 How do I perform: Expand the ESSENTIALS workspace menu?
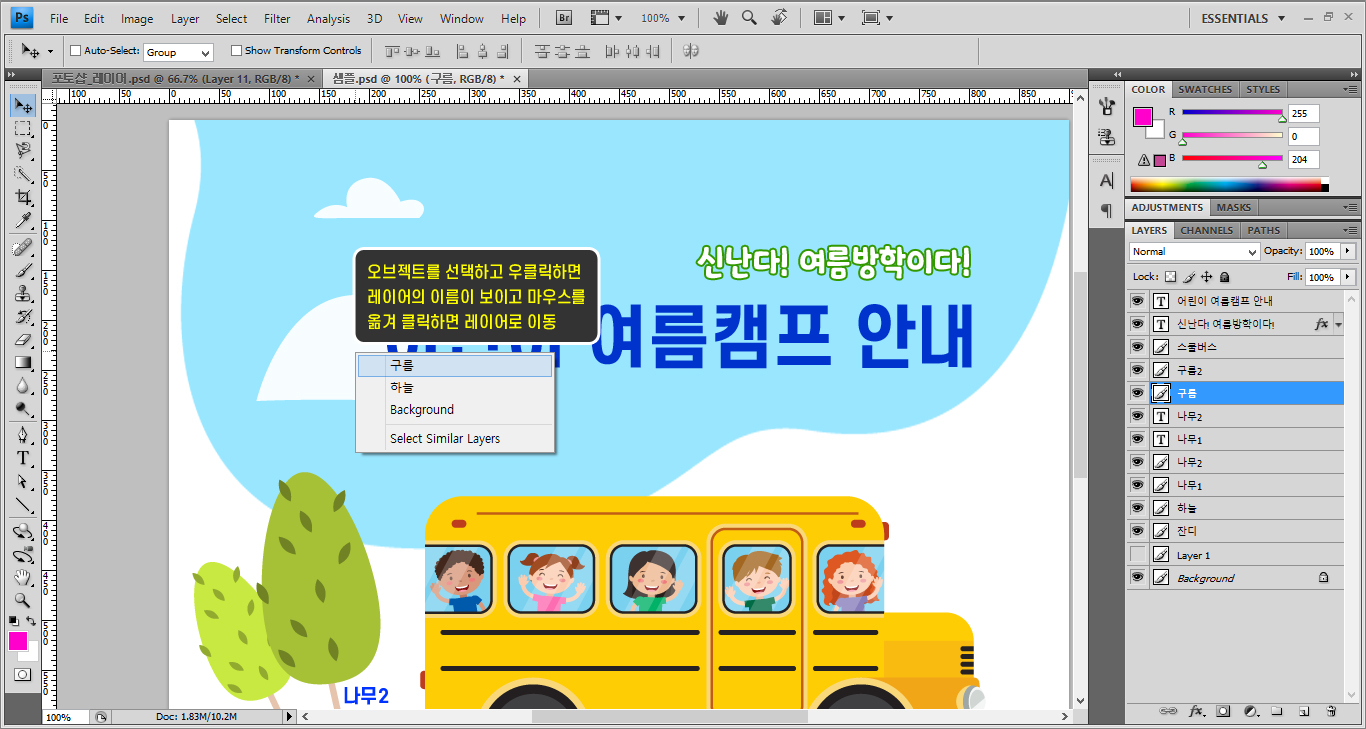tap(1241, 18)
